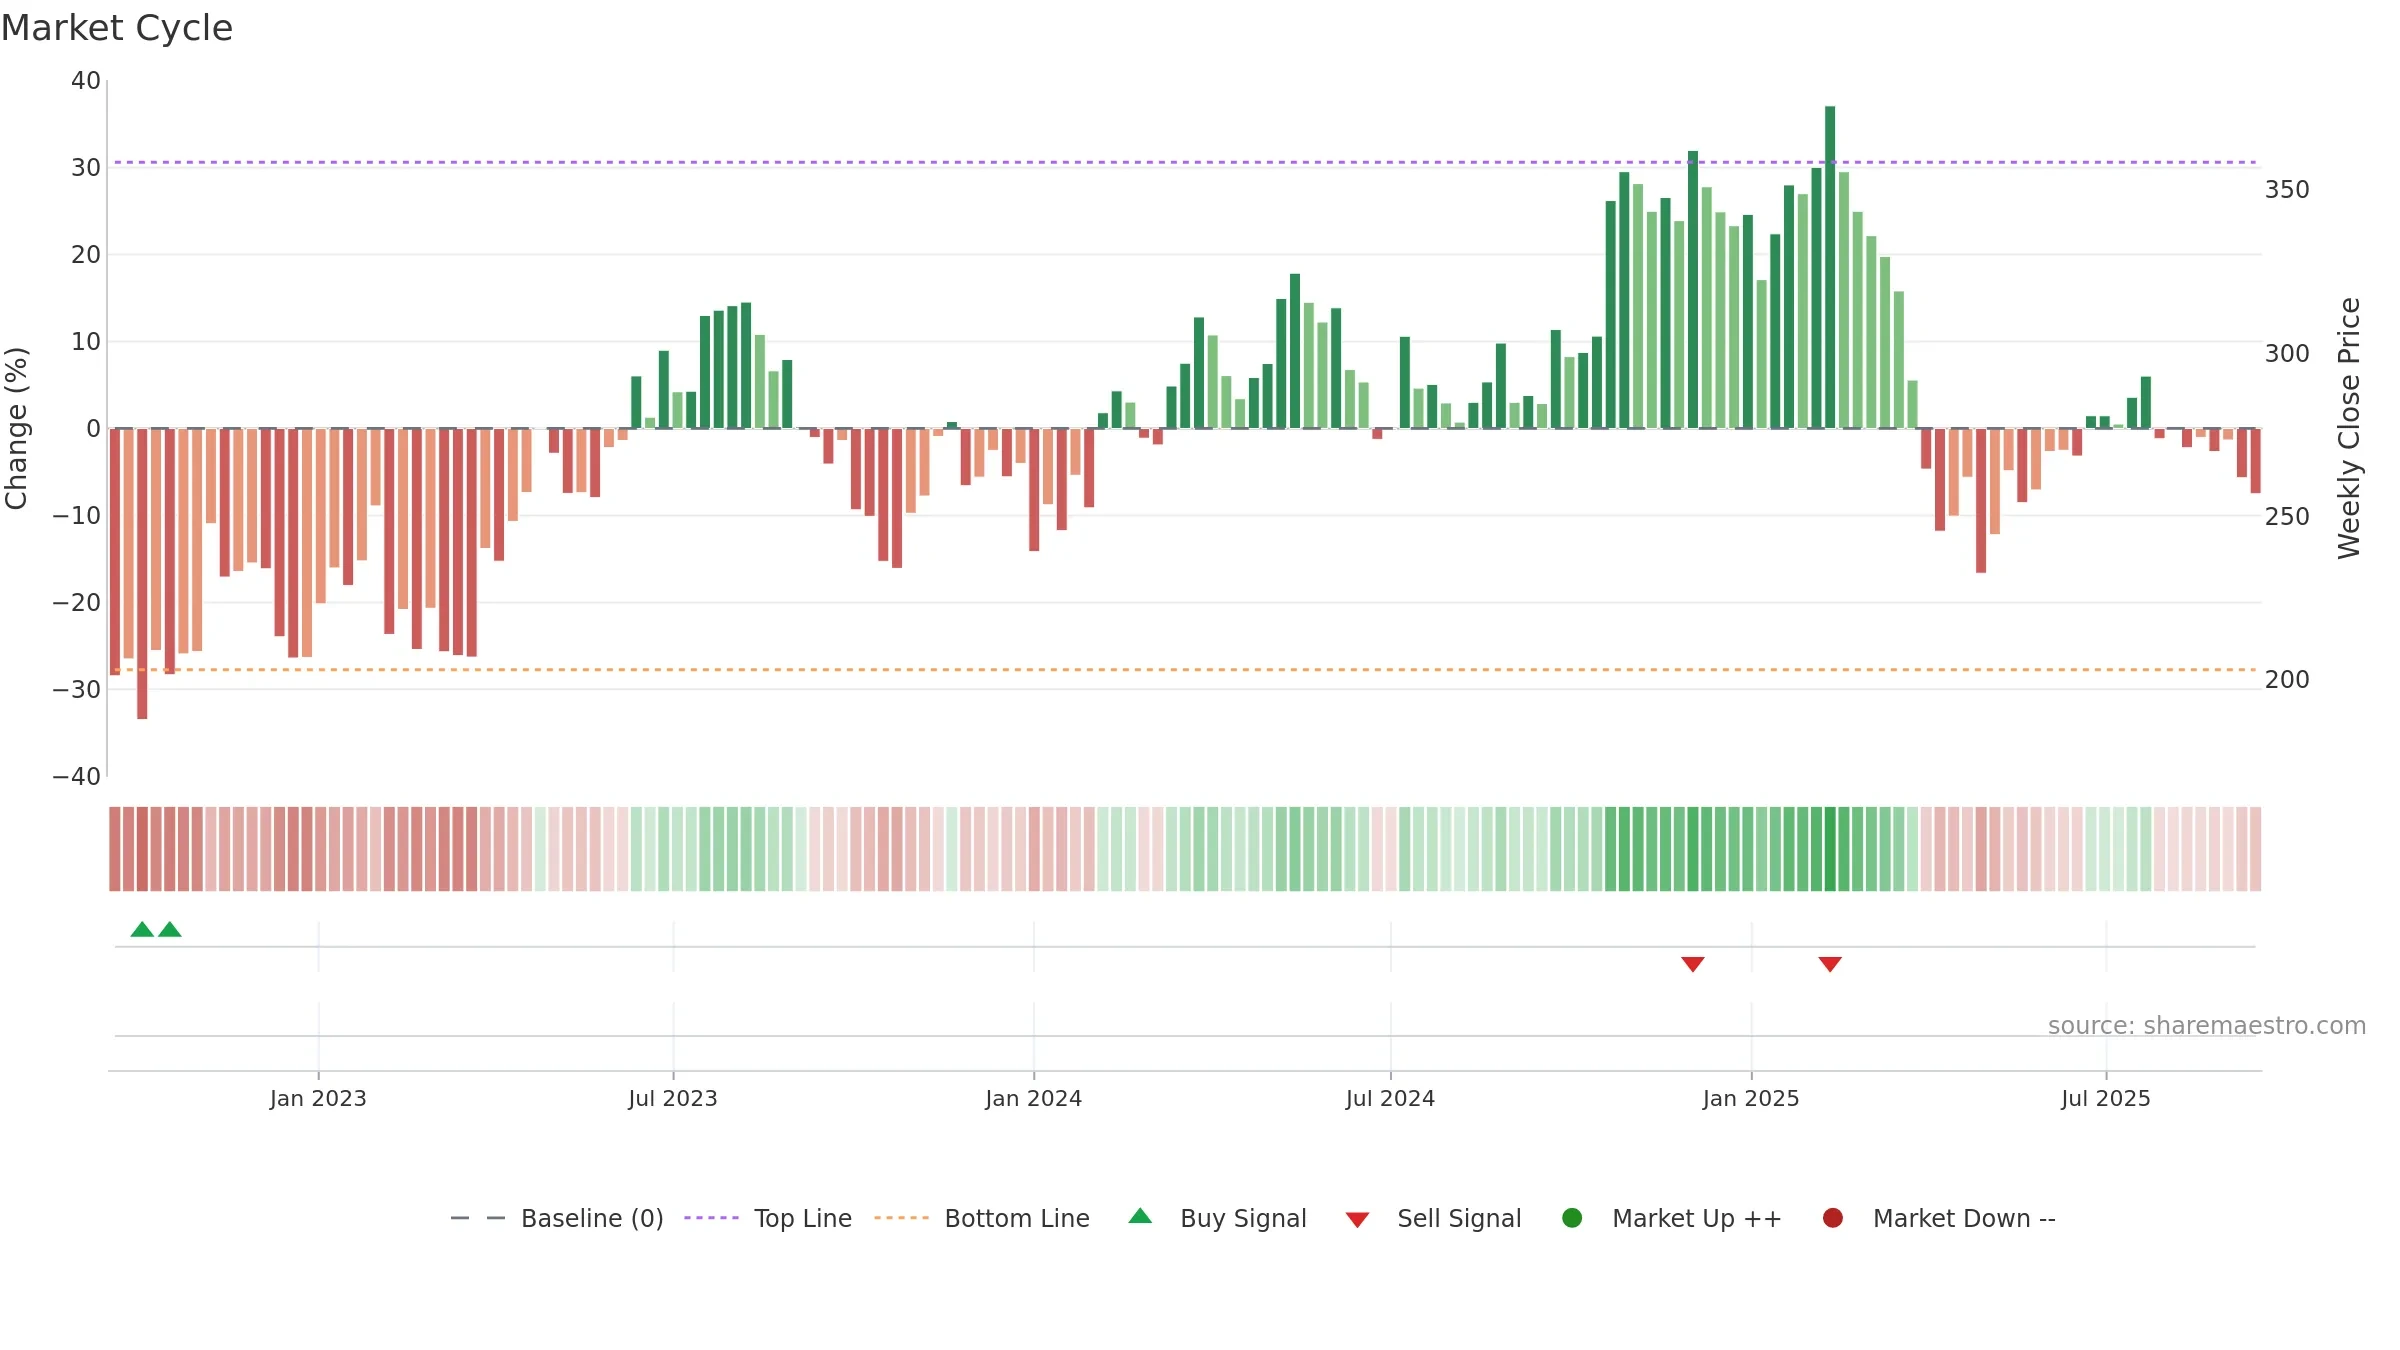Click the −30 tick on Change axis
This screenshot has height=1350, width=2400.
[77, 690]
